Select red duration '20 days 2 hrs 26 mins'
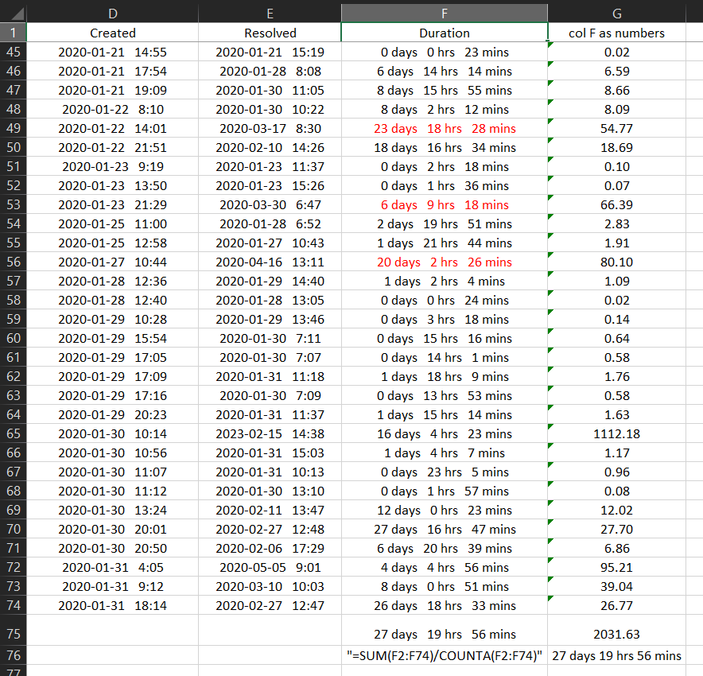Viewport: 703px width, 676px height. click(444, 262)
